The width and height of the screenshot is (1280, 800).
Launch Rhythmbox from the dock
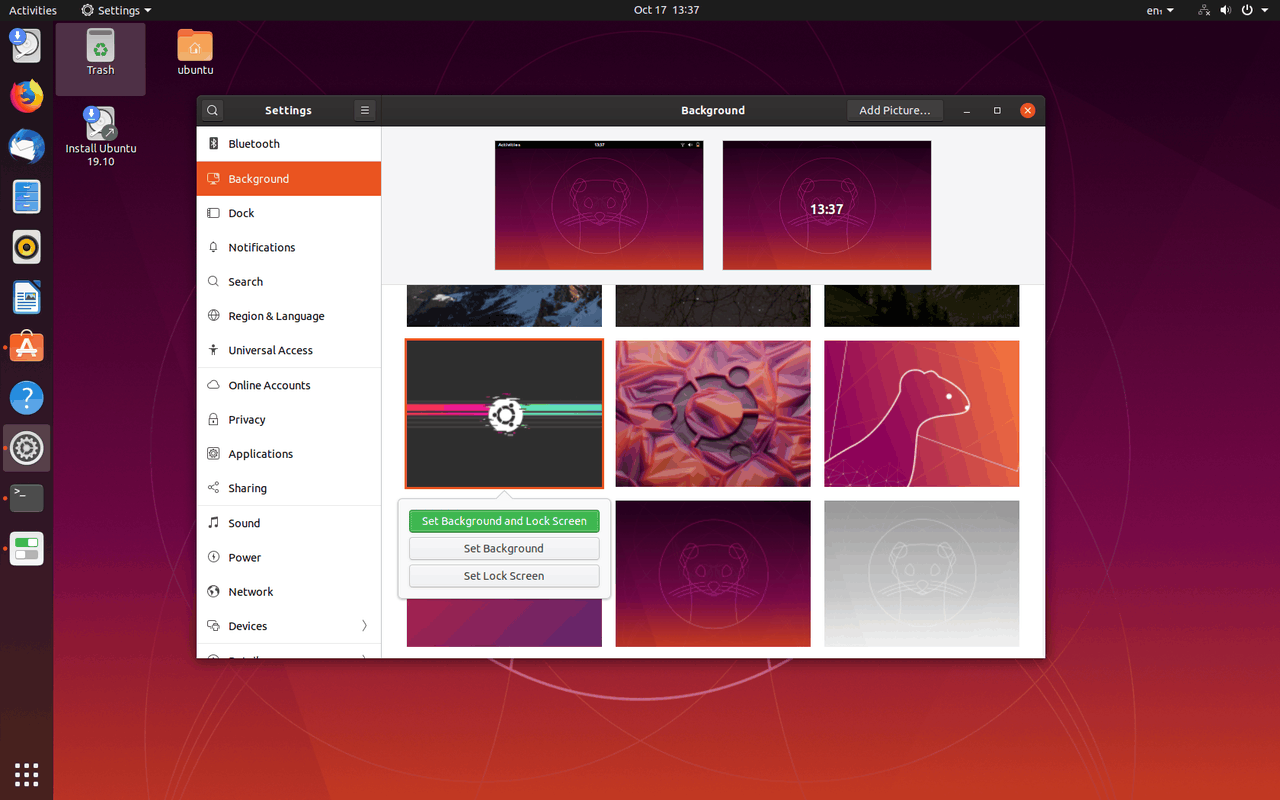click(x=27, y=246)
